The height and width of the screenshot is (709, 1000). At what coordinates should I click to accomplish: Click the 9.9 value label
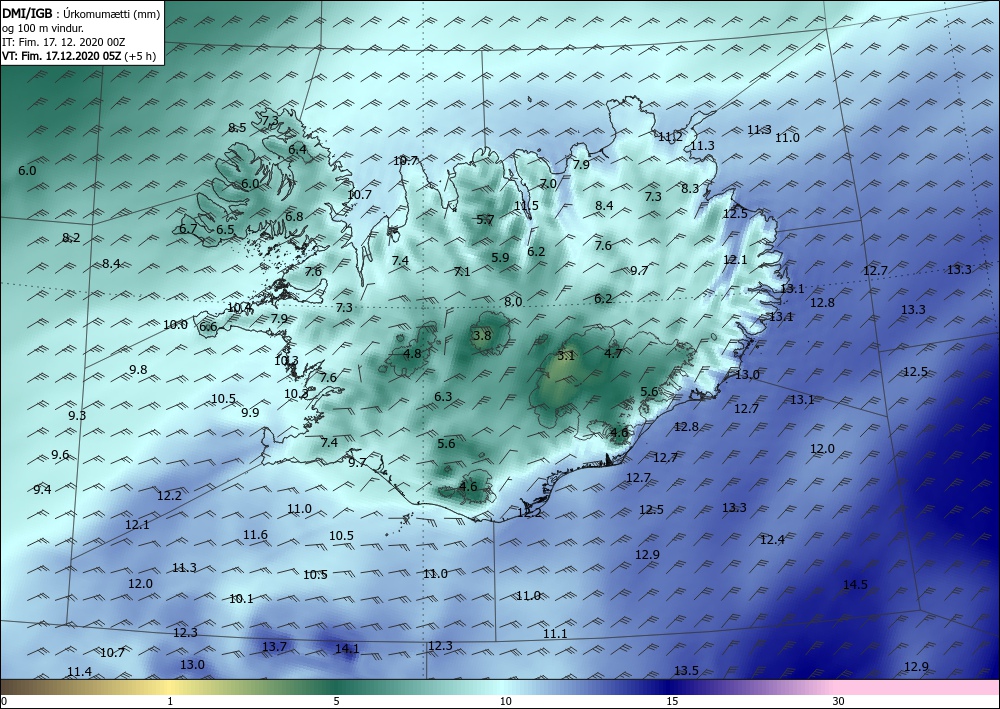(250, 413)
